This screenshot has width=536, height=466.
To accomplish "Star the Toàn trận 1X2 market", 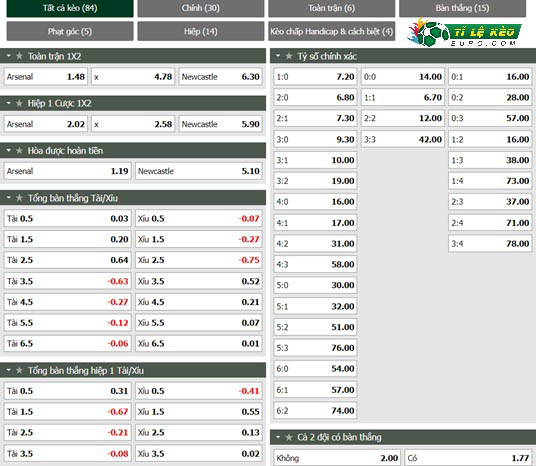I will pyautogui.click(x=19, y=56).
